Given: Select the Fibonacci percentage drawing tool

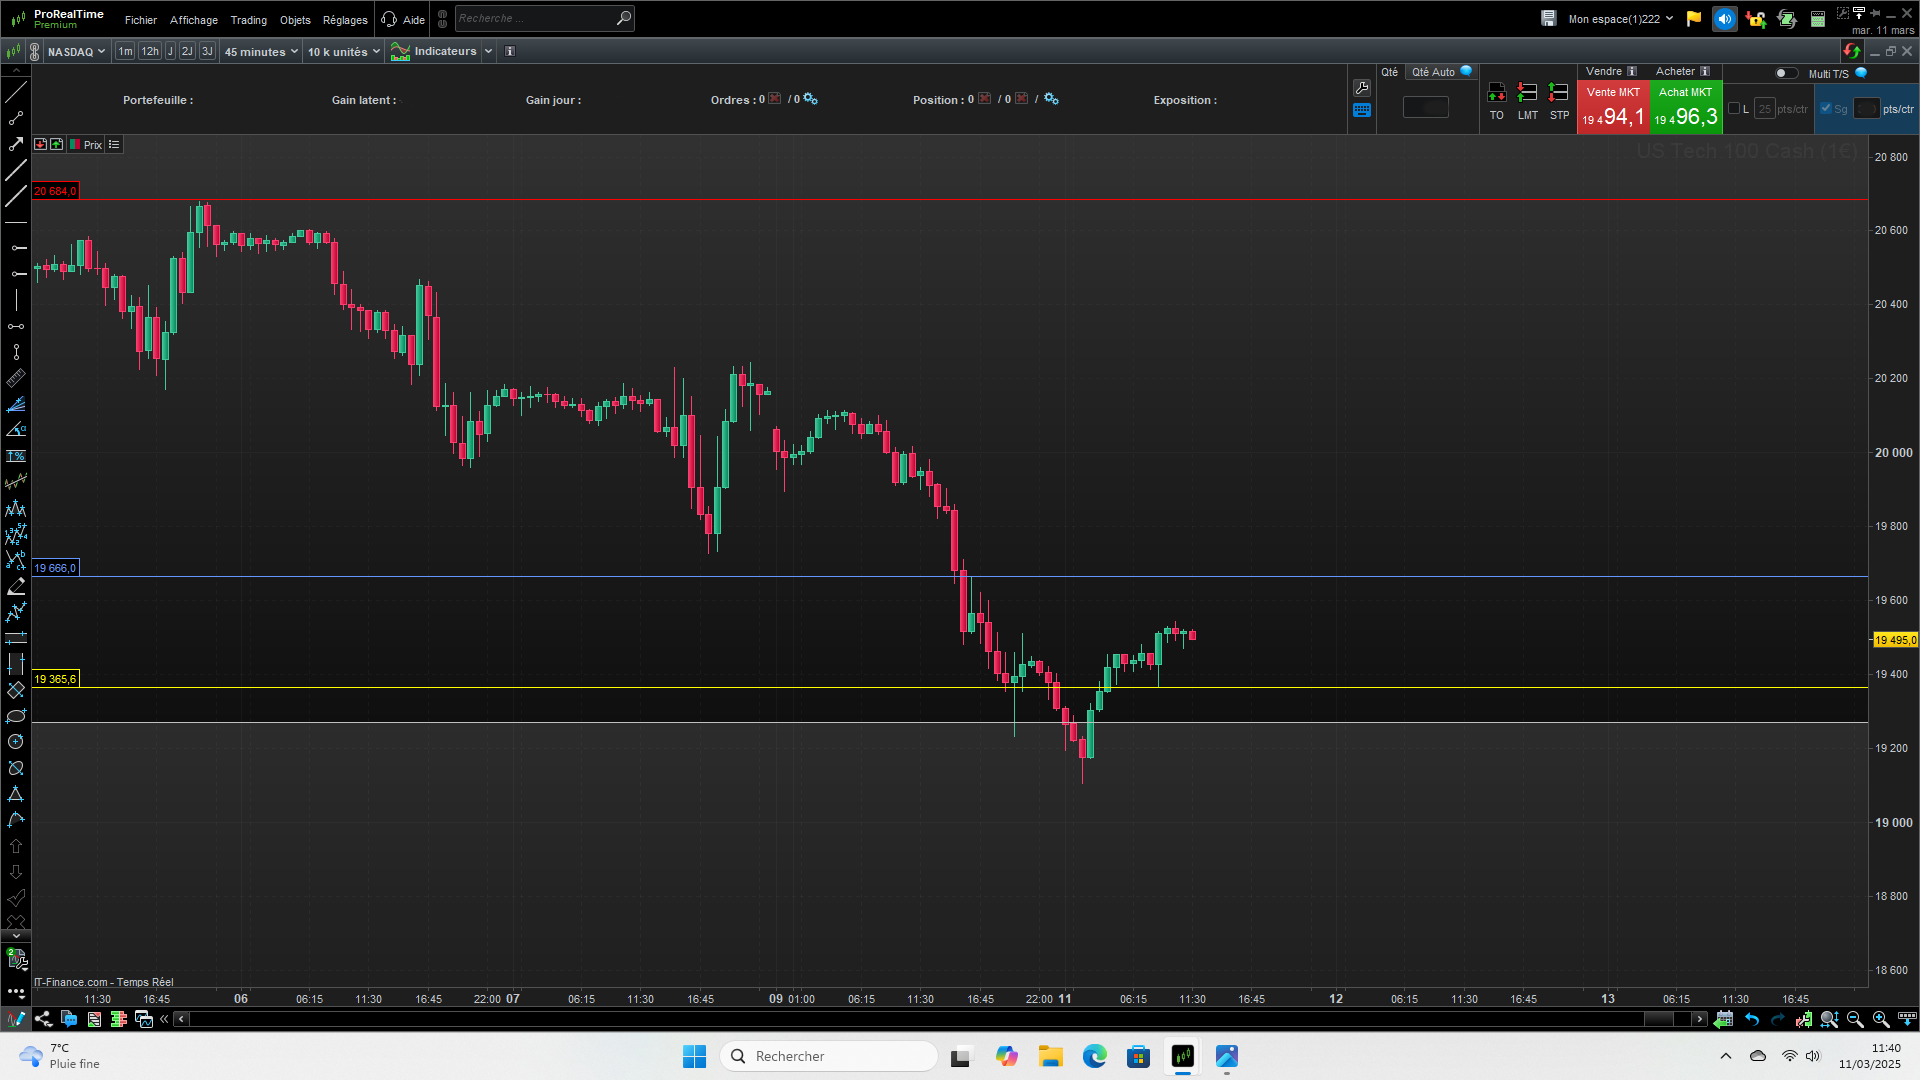Looking at the screenshot, I should pos(16,456).
